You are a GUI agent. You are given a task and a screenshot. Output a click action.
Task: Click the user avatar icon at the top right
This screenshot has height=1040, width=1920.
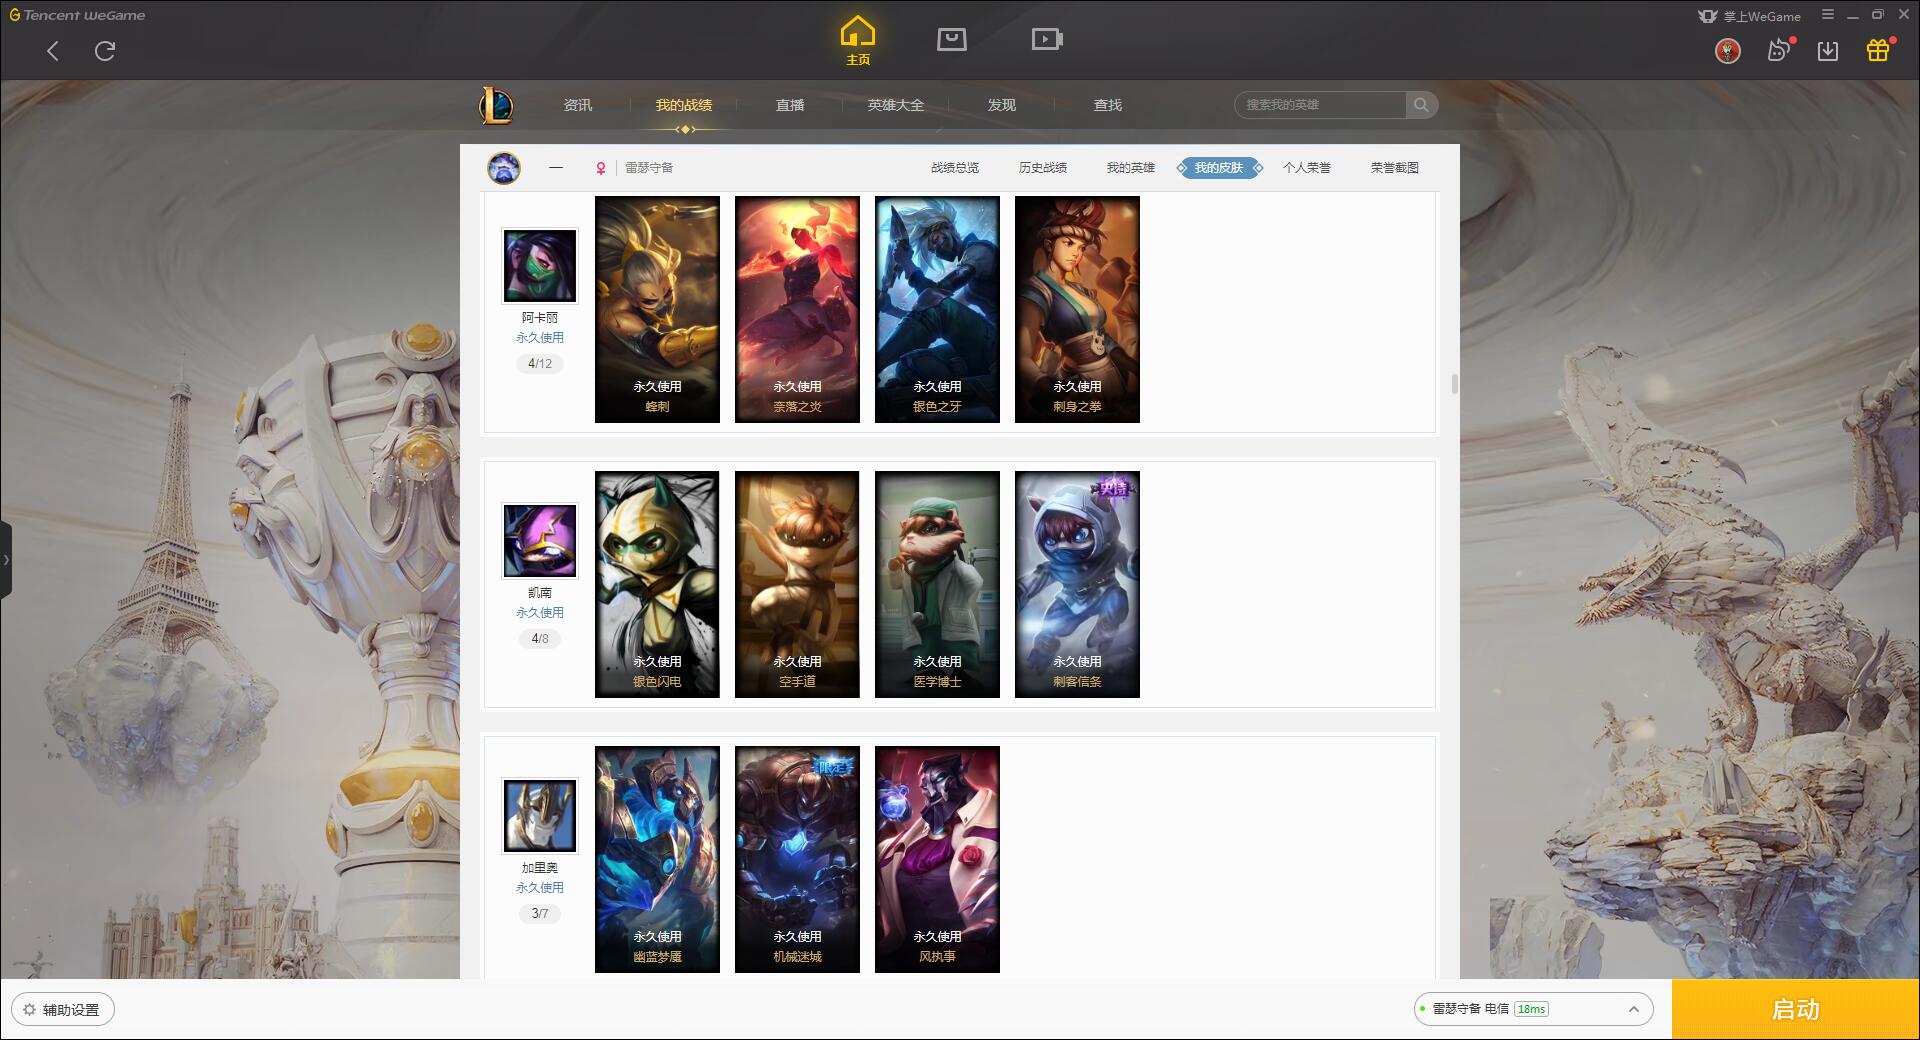point(1727,51)
